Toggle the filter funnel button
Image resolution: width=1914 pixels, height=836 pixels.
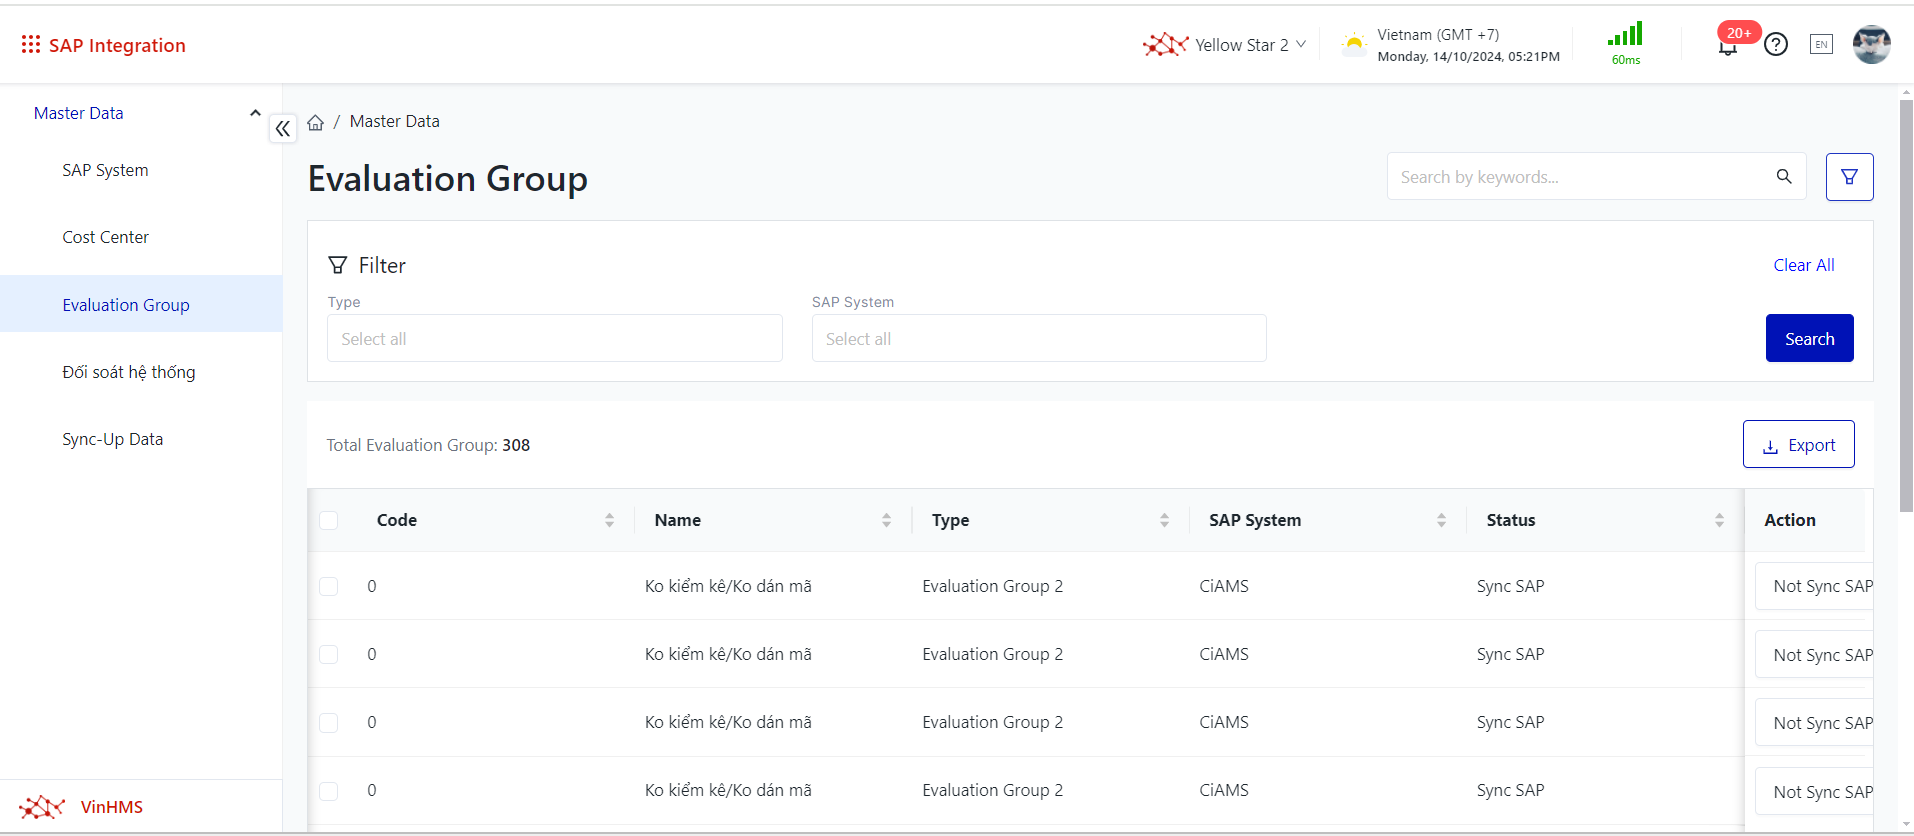pyautogui.click(x=1849, y=177)
